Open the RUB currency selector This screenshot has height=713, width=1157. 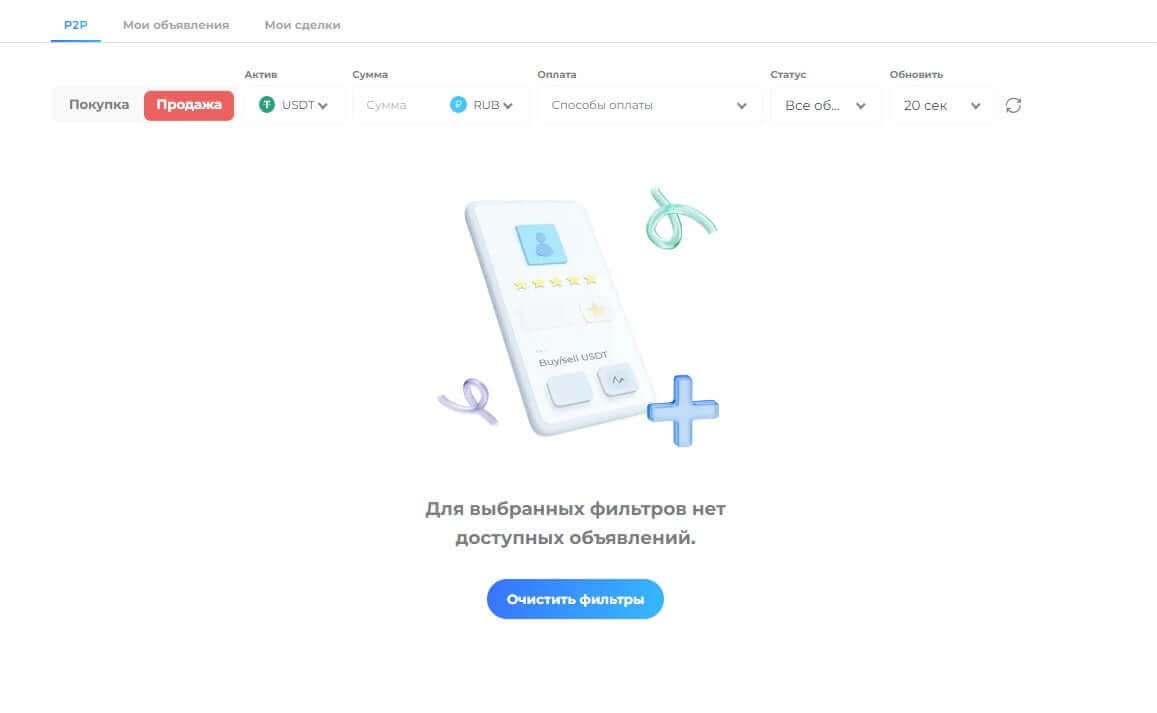pyautogui.click(x=481, y=105)
